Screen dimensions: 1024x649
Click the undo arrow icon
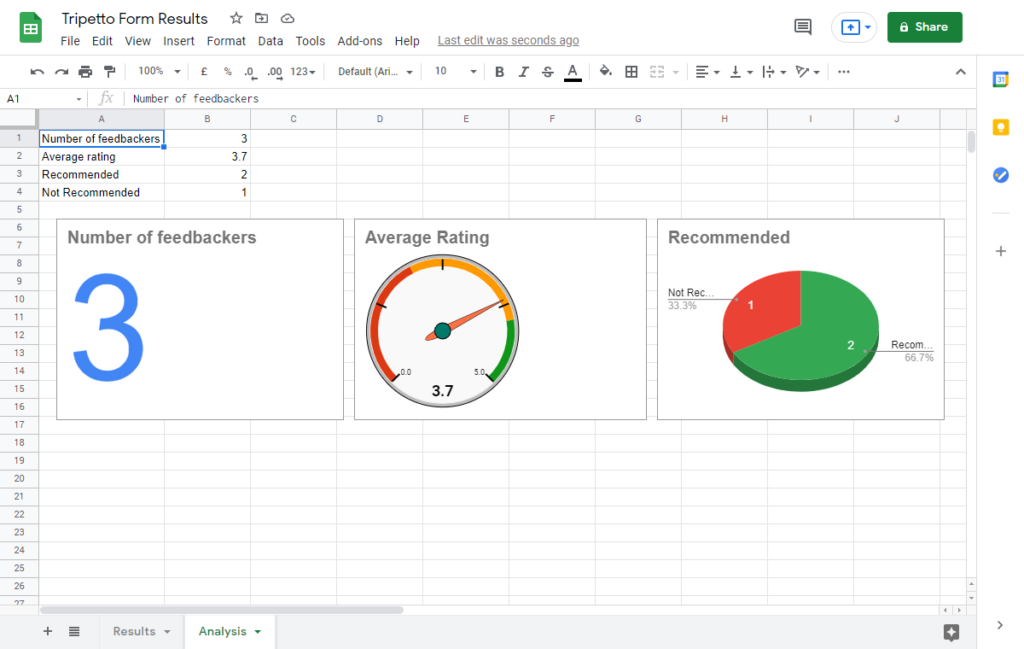pyautogui.click(x=37, y=72)
